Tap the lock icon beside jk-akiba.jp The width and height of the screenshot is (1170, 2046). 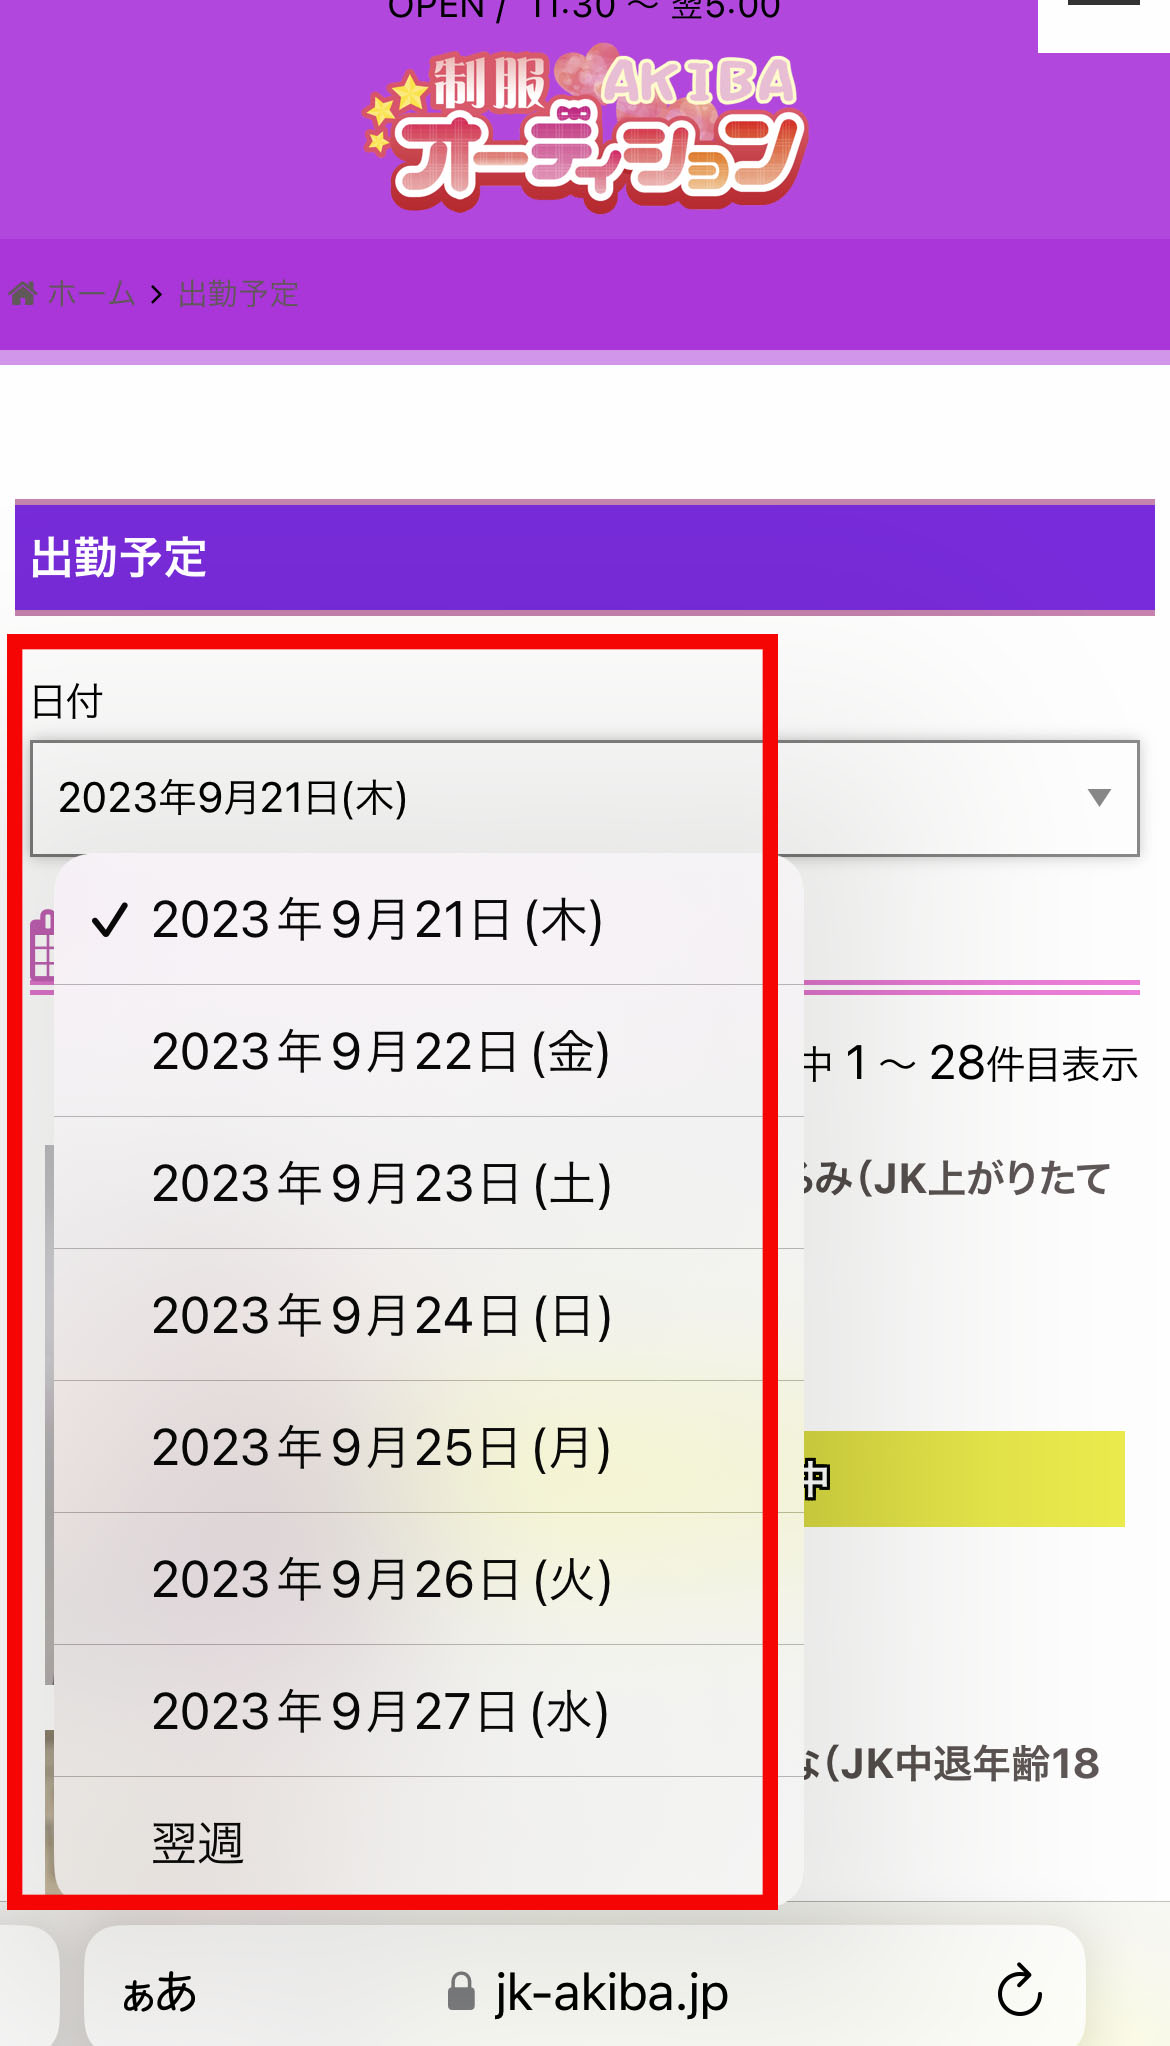pos(460,1991)
